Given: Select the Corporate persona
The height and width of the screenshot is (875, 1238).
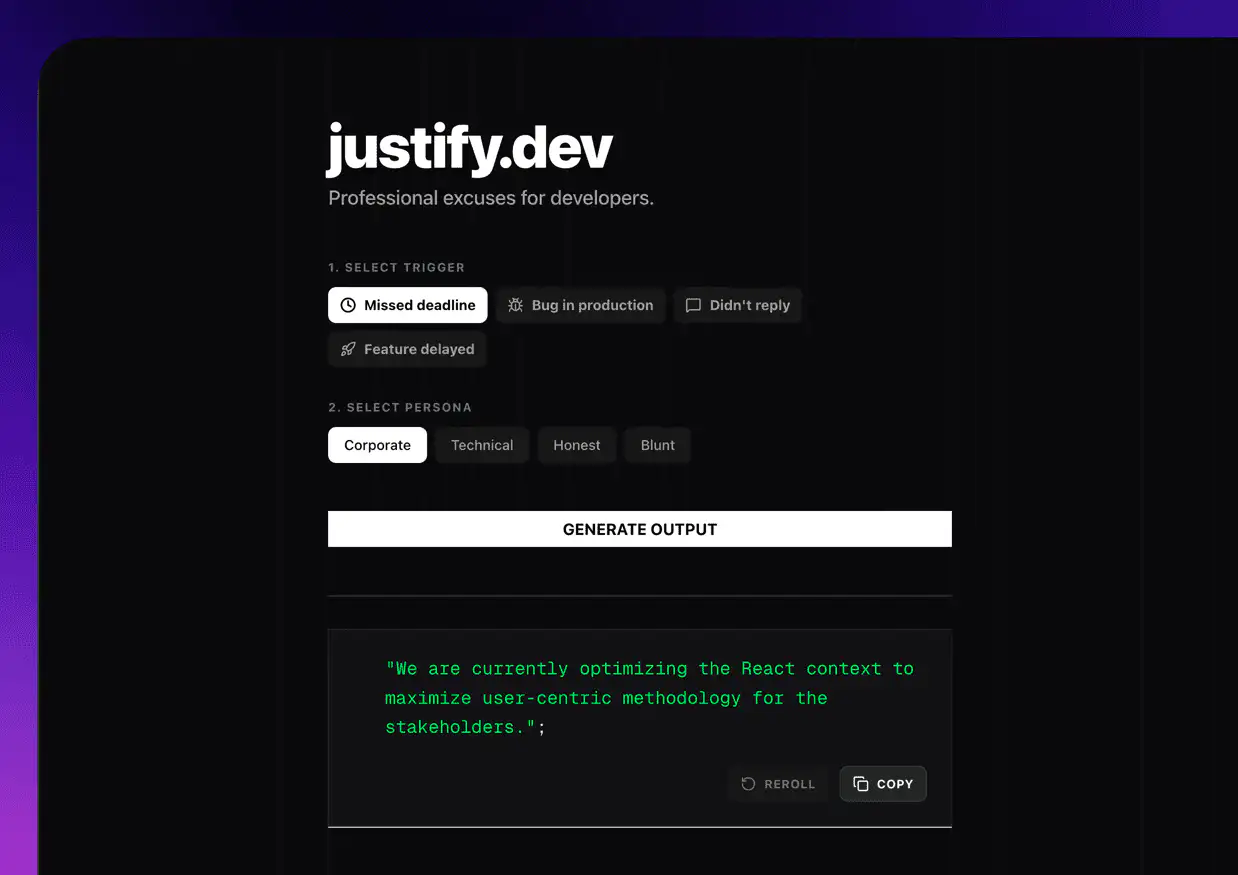Looking at the screenshot, I should (x=377, y=445).
